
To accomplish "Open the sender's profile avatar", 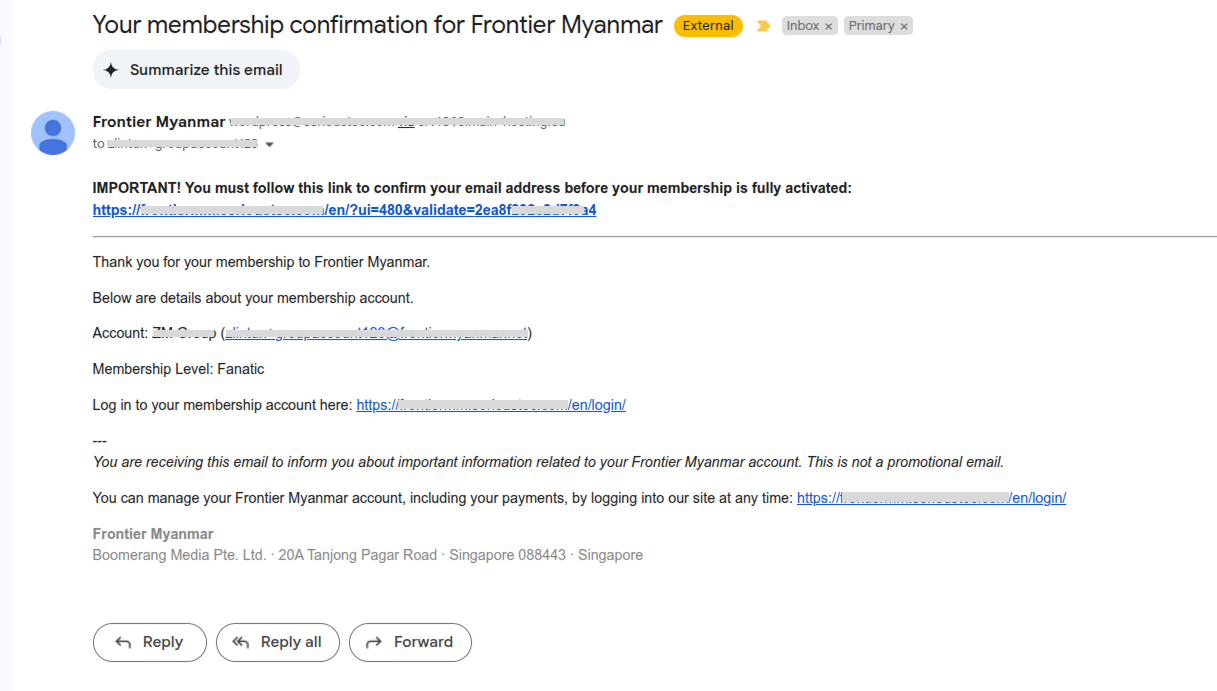I will tap(52, 132).
